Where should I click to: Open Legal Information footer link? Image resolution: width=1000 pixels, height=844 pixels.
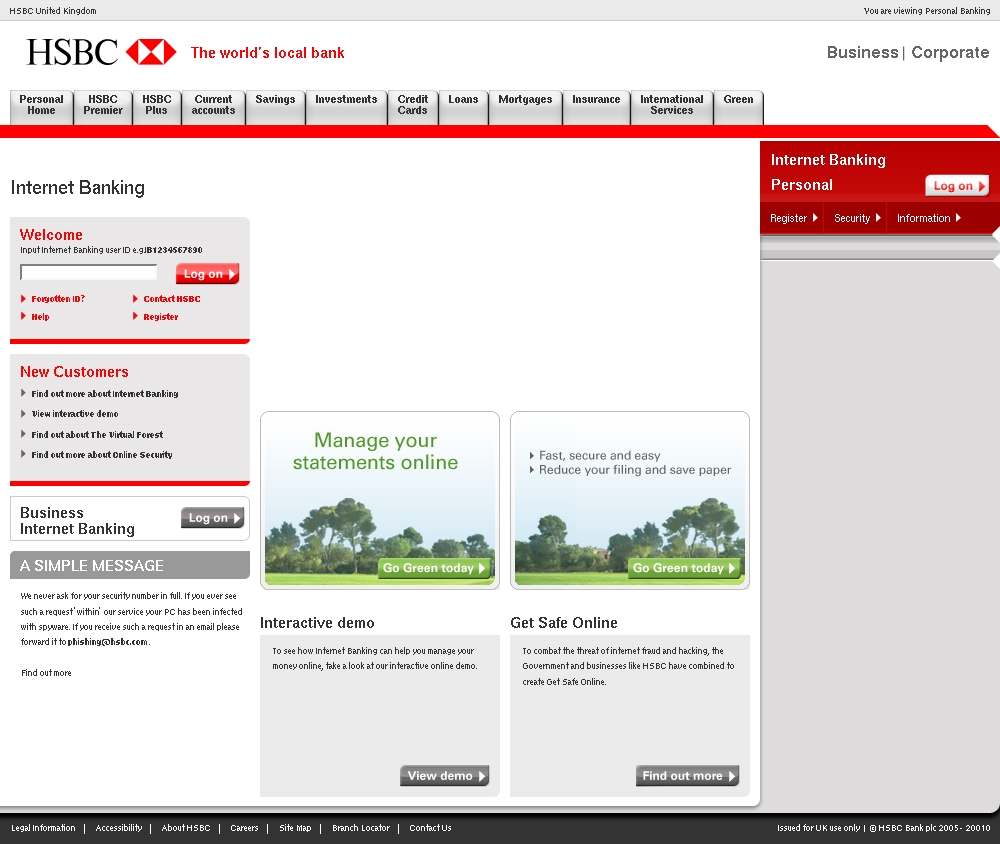pyautogui.click(x=43, y=828)
